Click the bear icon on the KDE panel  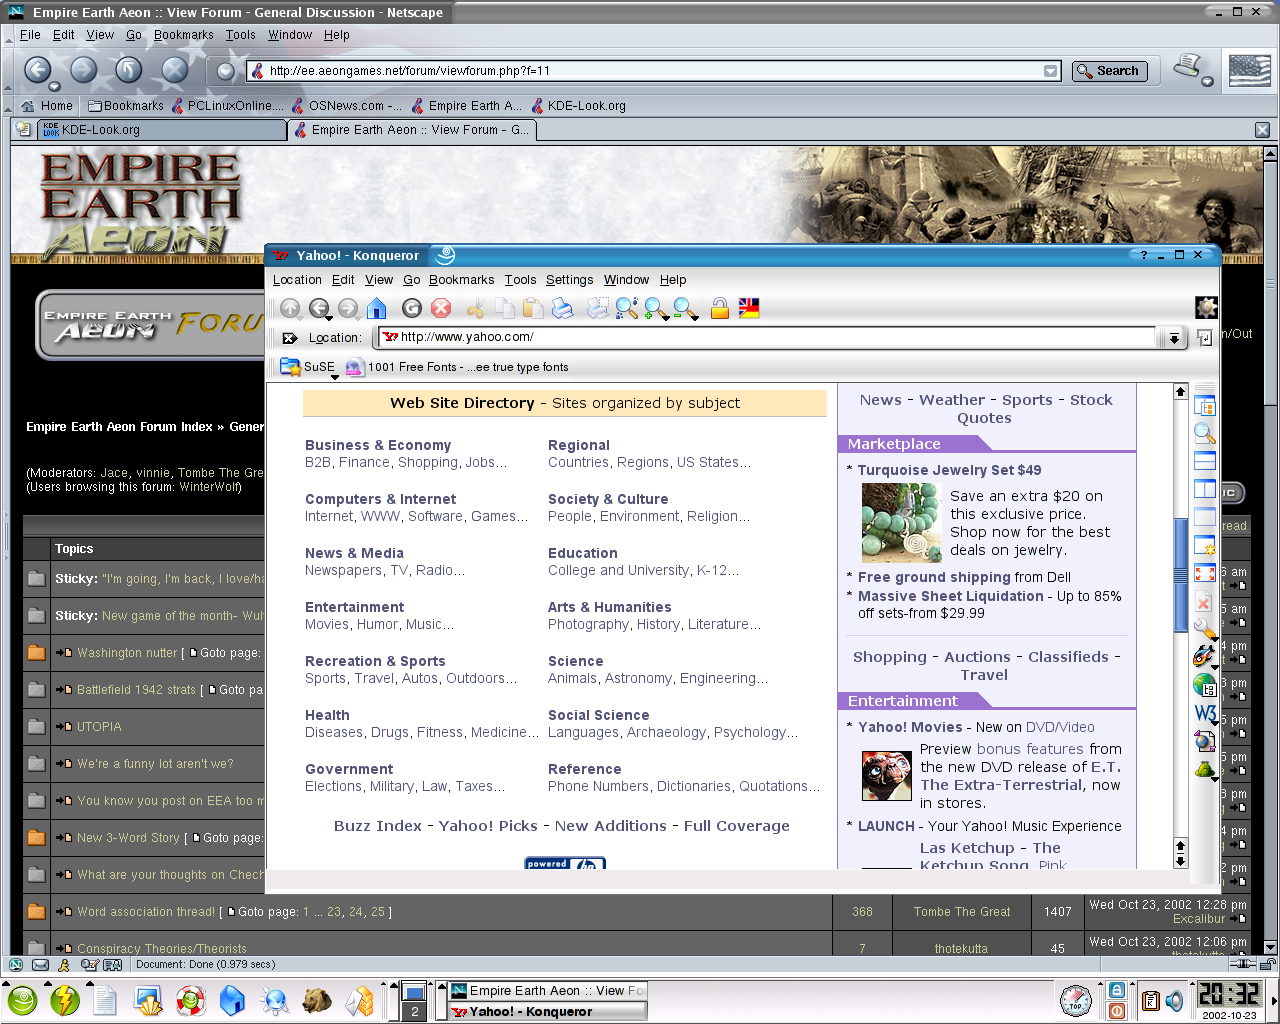pyautogui.click(x=317, y=1000)
